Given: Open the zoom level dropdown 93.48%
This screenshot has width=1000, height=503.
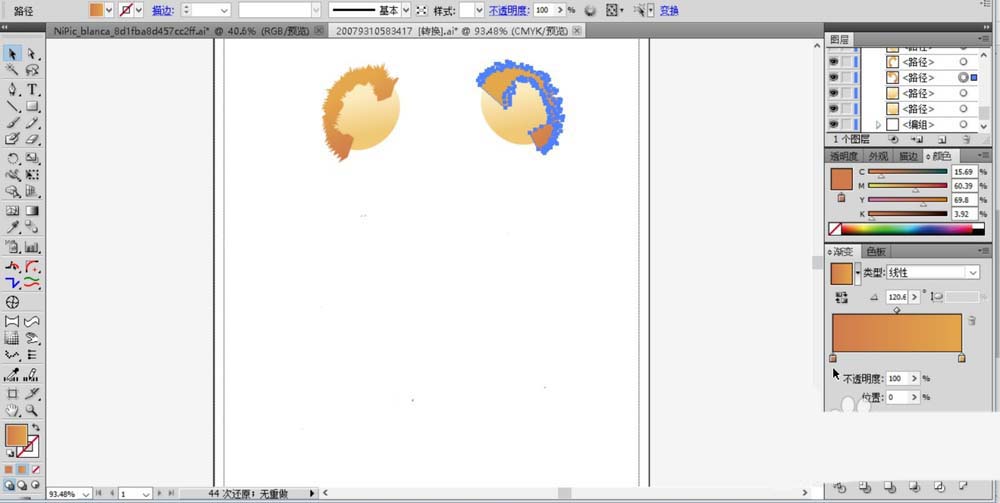Looking at the screenshot, I should (x=85, y=493).
